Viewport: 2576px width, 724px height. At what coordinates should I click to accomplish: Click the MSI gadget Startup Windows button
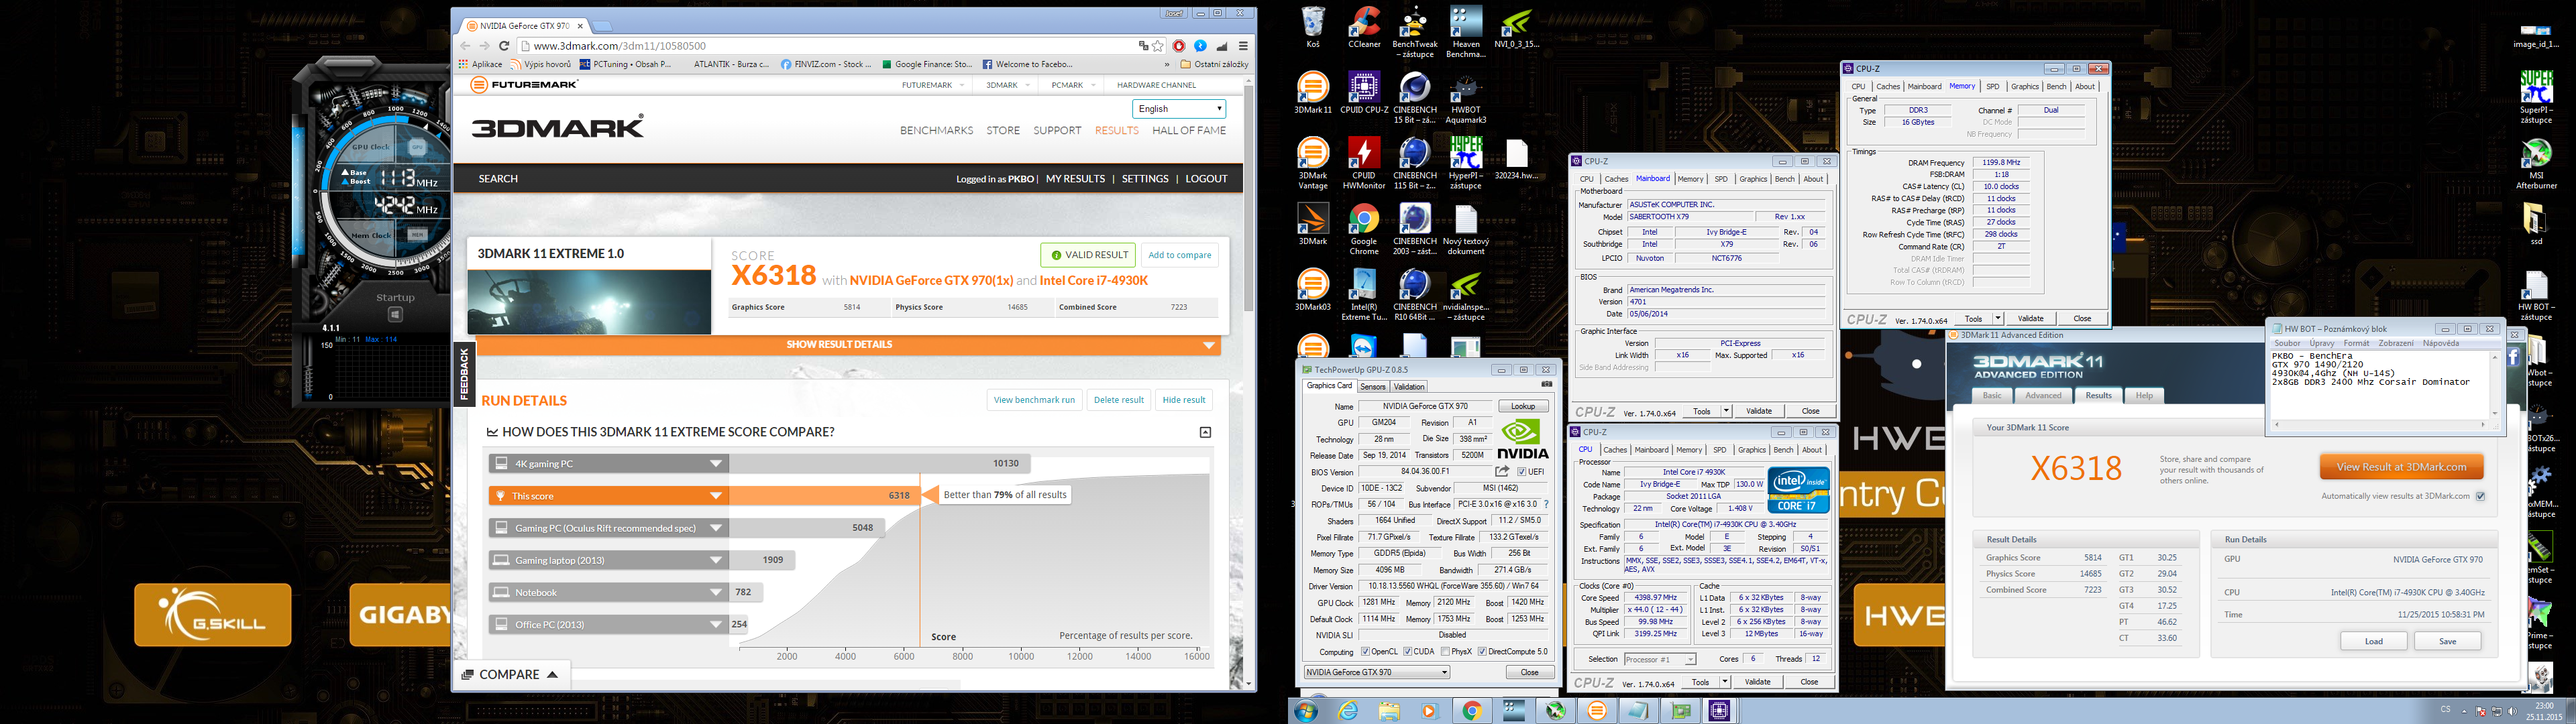point(395,315)
